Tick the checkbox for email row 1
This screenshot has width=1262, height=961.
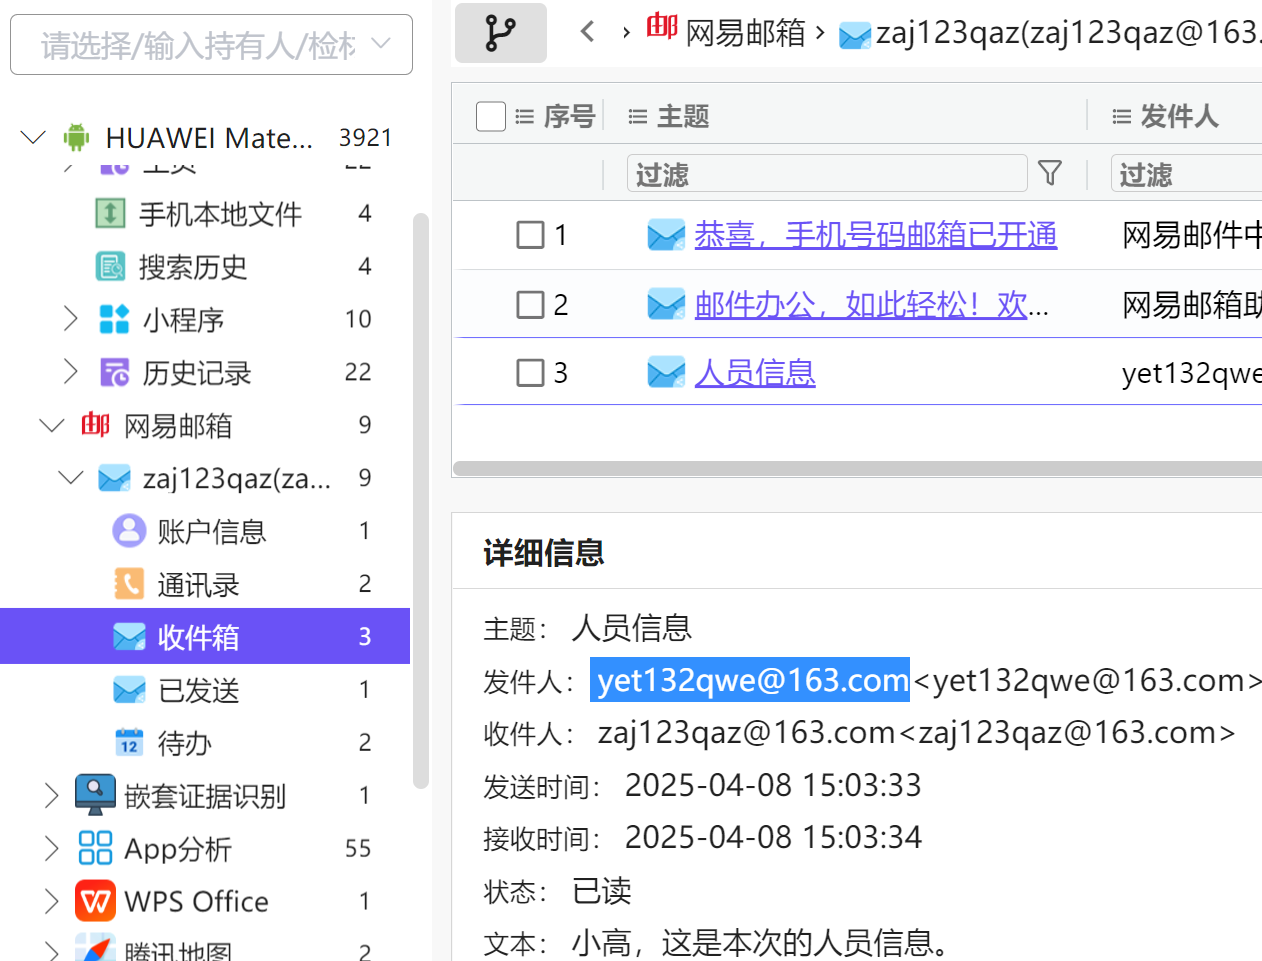(x=530, y=235)
